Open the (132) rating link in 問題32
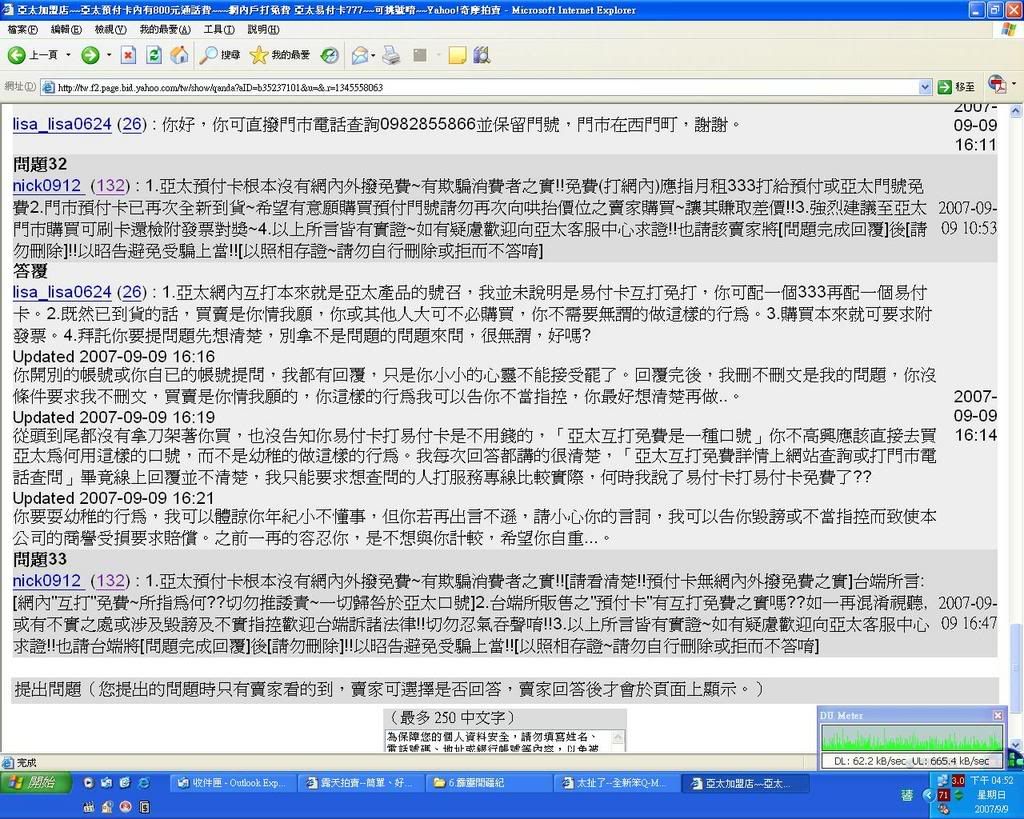Viewport: 1024px width, 819px height. pyautogui.click(x=110, y=185)
